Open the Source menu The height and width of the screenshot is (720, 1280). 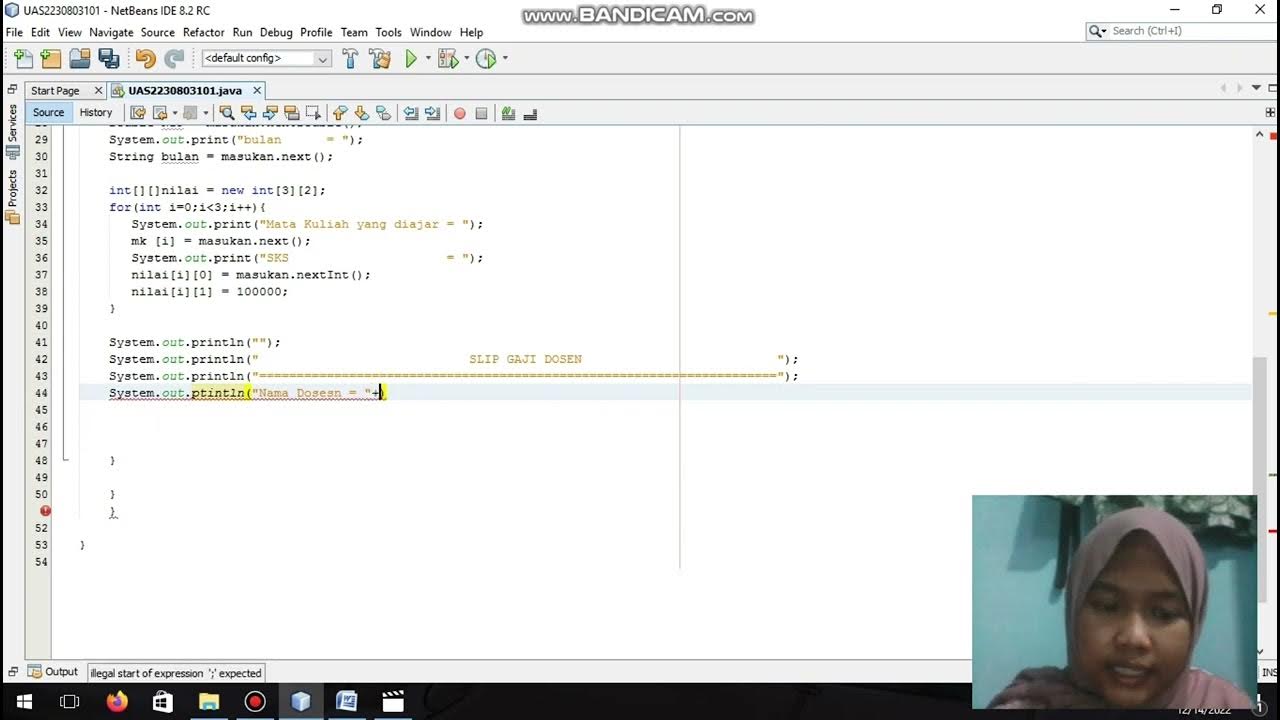coord(157,32)
